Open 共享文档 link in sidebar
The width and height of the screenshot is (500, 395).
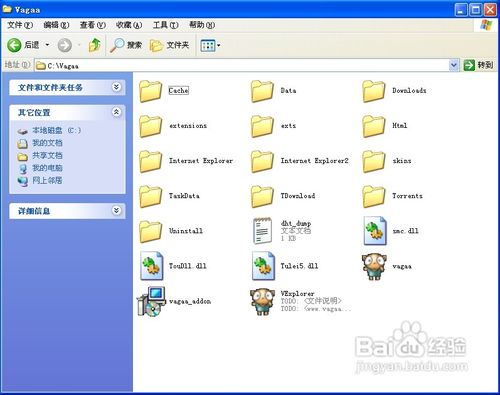(x=47, y=156)
